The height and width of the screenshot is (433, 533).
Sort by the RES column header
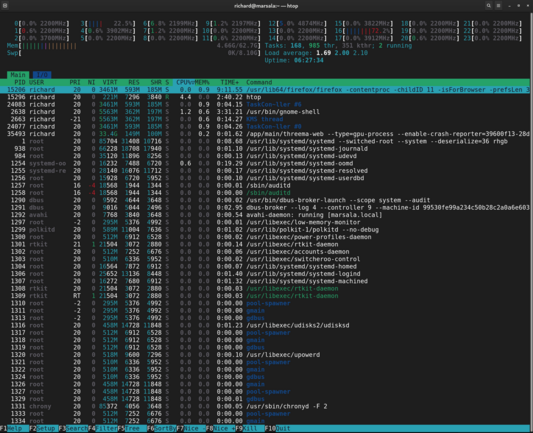click(134, 82)
